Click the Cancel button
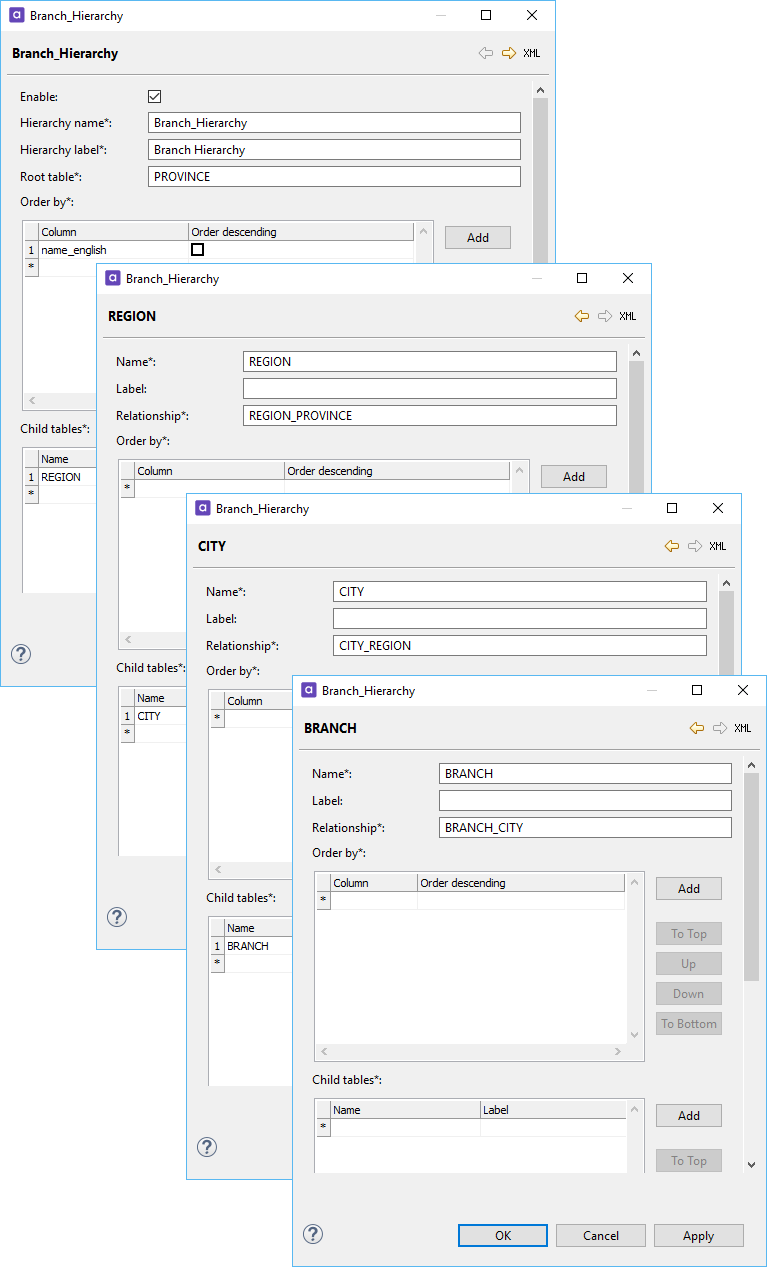The image size is (767, 1267). 601,1236
